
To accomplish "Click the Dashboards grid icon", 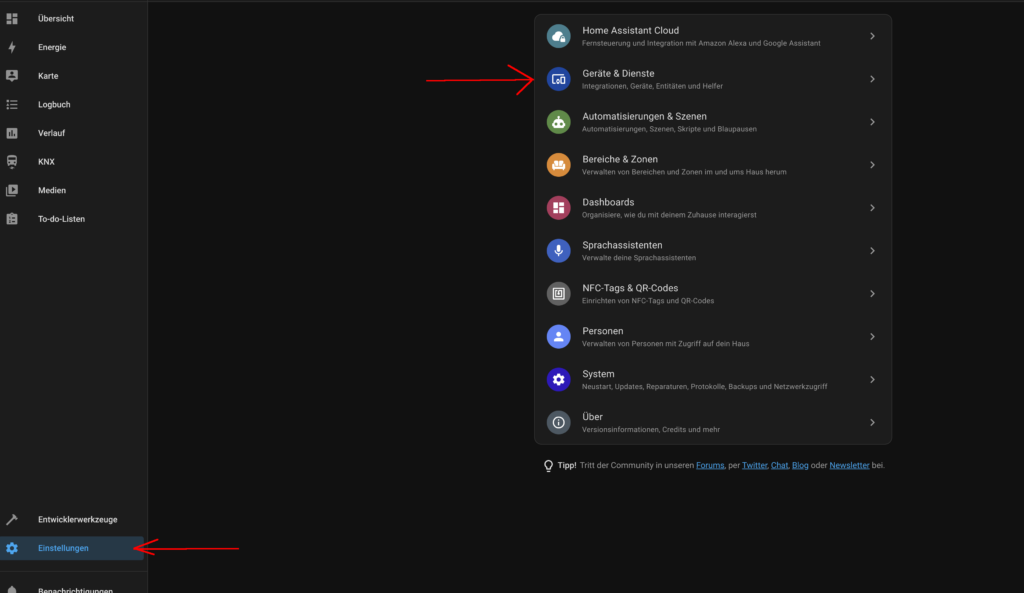I will click(558, 208).
